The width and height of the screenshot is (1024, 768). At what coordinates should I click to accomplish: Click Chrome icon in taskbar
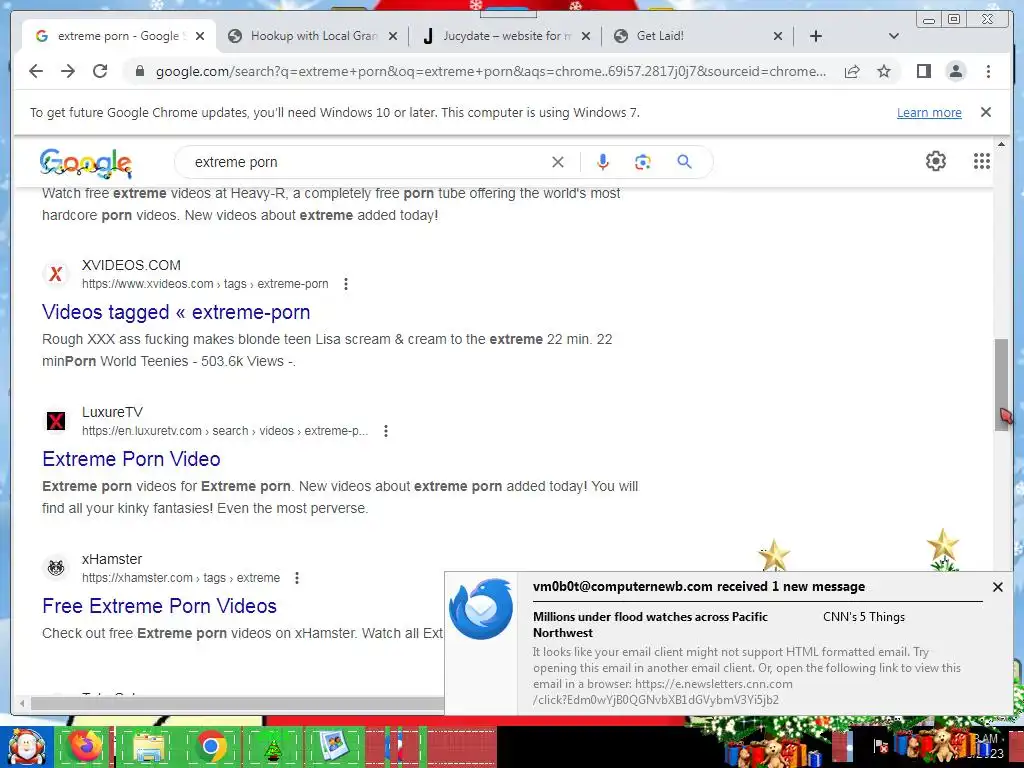click(210, 746)
